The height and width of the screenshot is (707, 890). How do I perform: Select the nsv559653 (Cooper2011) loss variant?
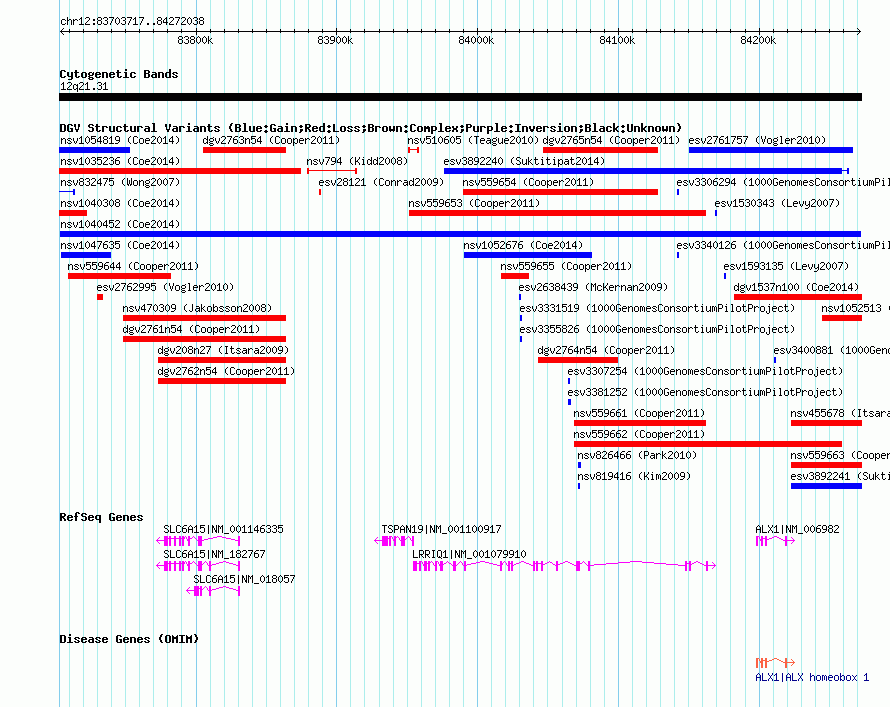557,213
